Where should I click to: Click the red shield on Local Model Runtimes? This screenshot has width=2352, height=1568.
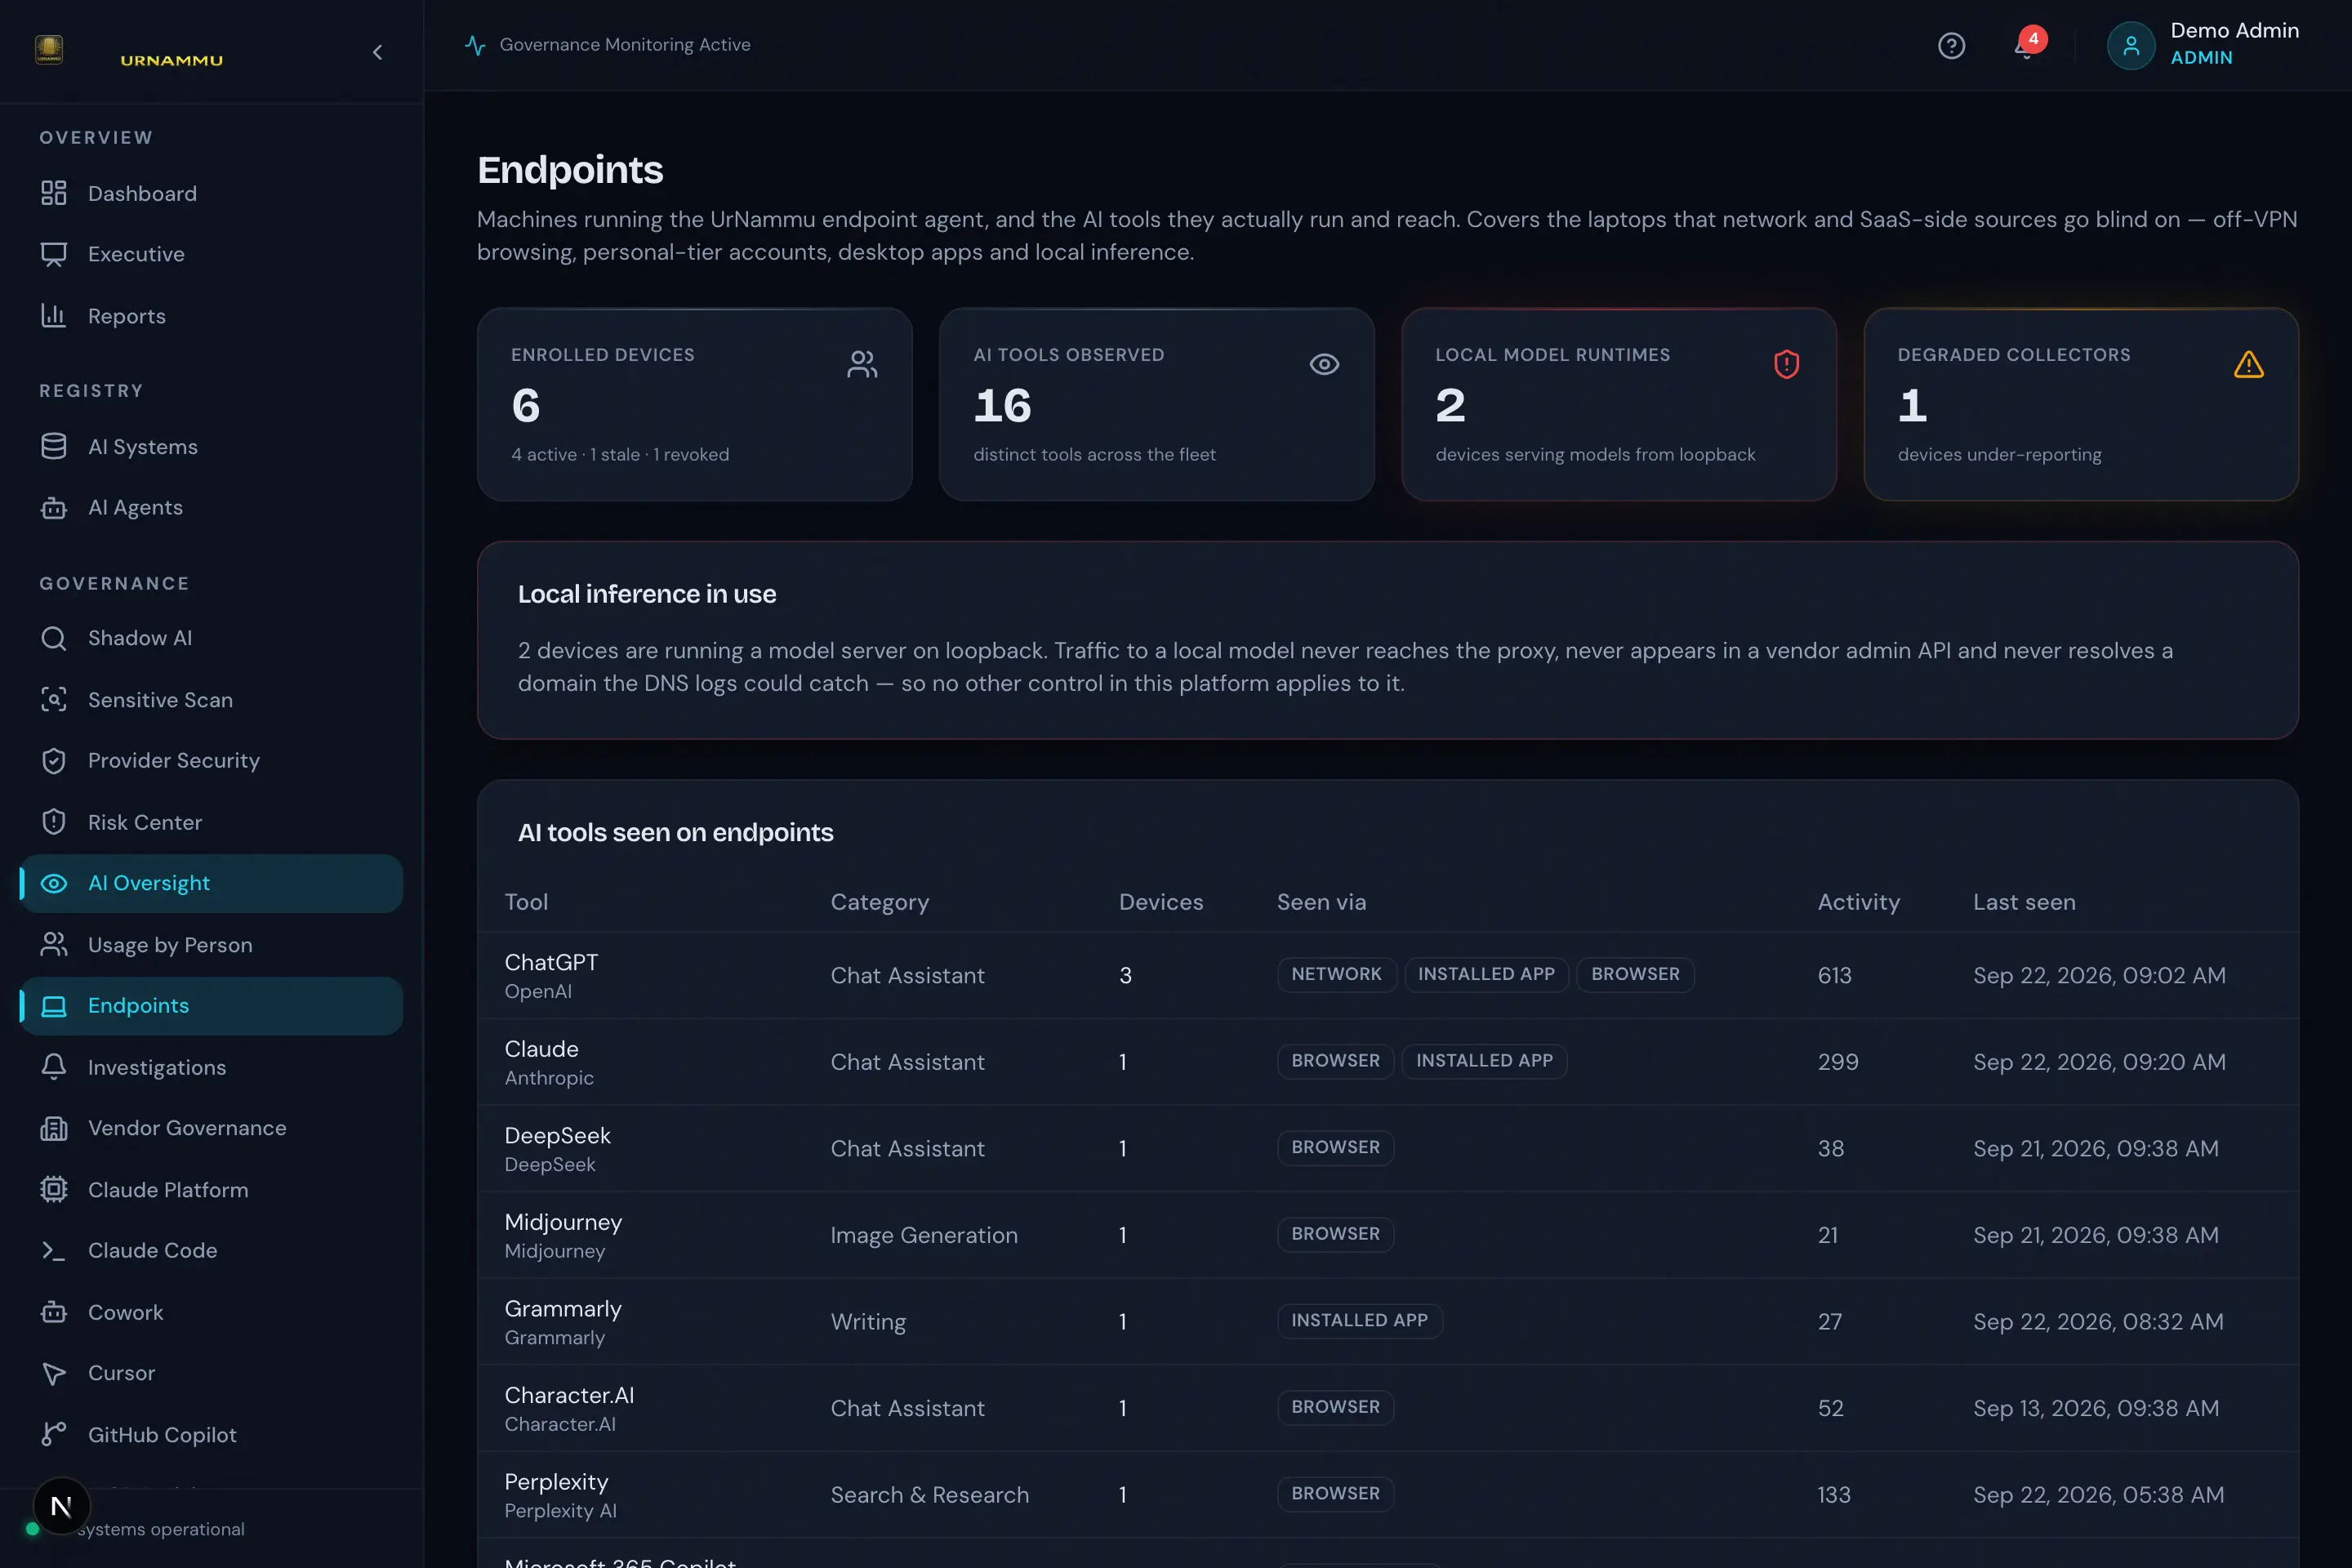1786,364
